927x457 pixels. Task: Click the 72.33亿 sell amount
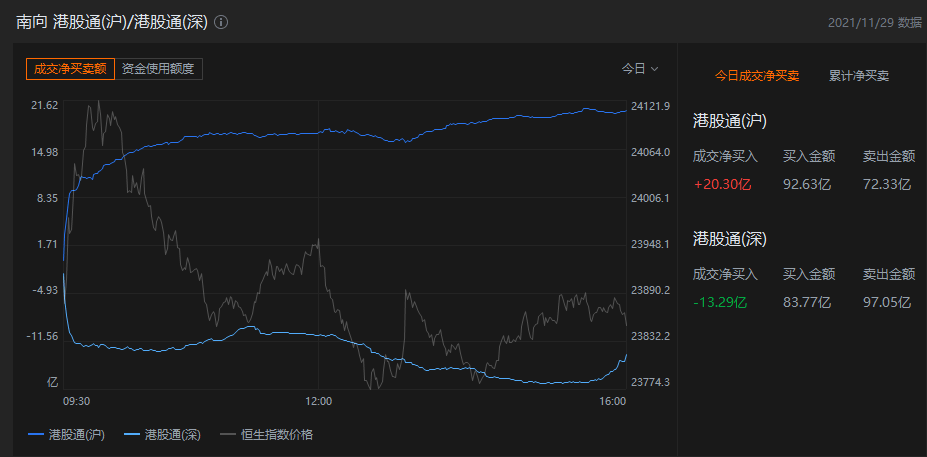point(887,184)
